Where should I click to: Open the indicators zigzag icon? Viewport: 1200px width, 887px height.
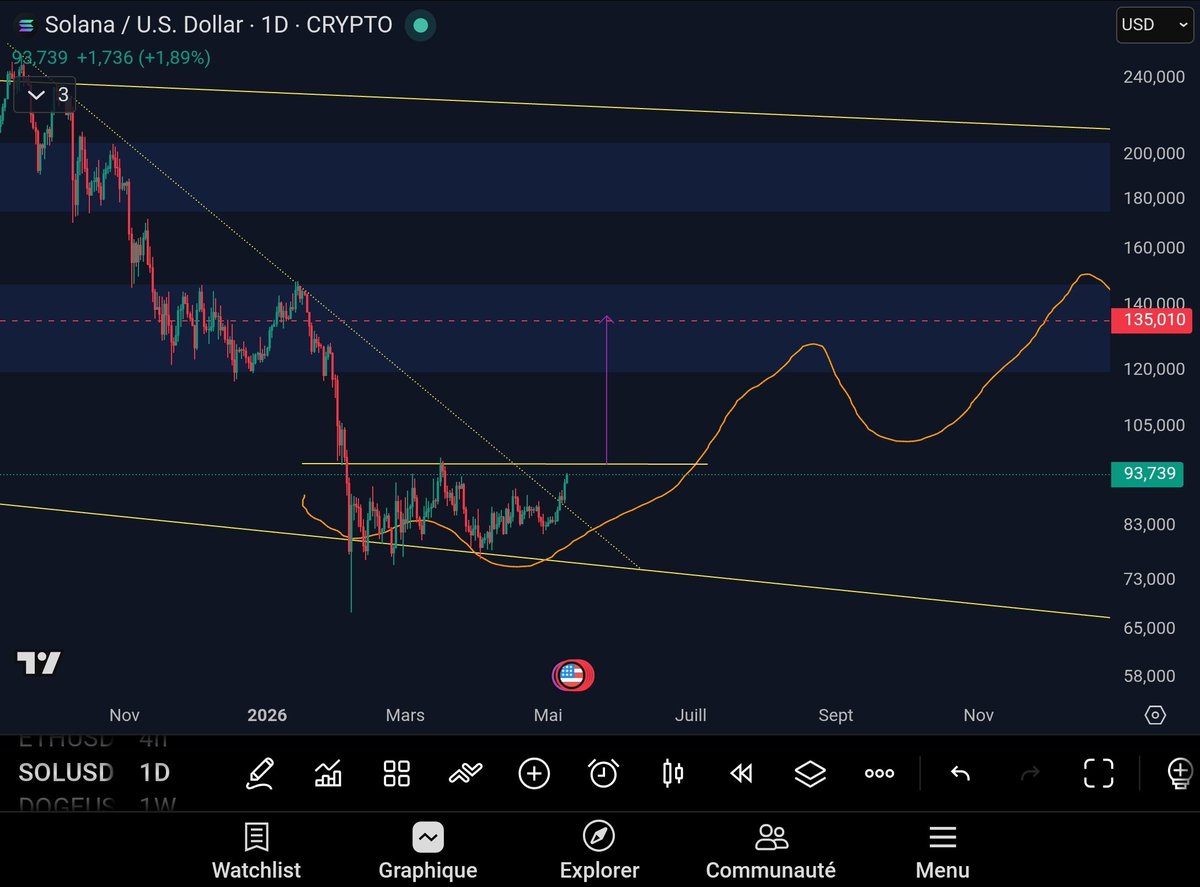click(465, 773)
